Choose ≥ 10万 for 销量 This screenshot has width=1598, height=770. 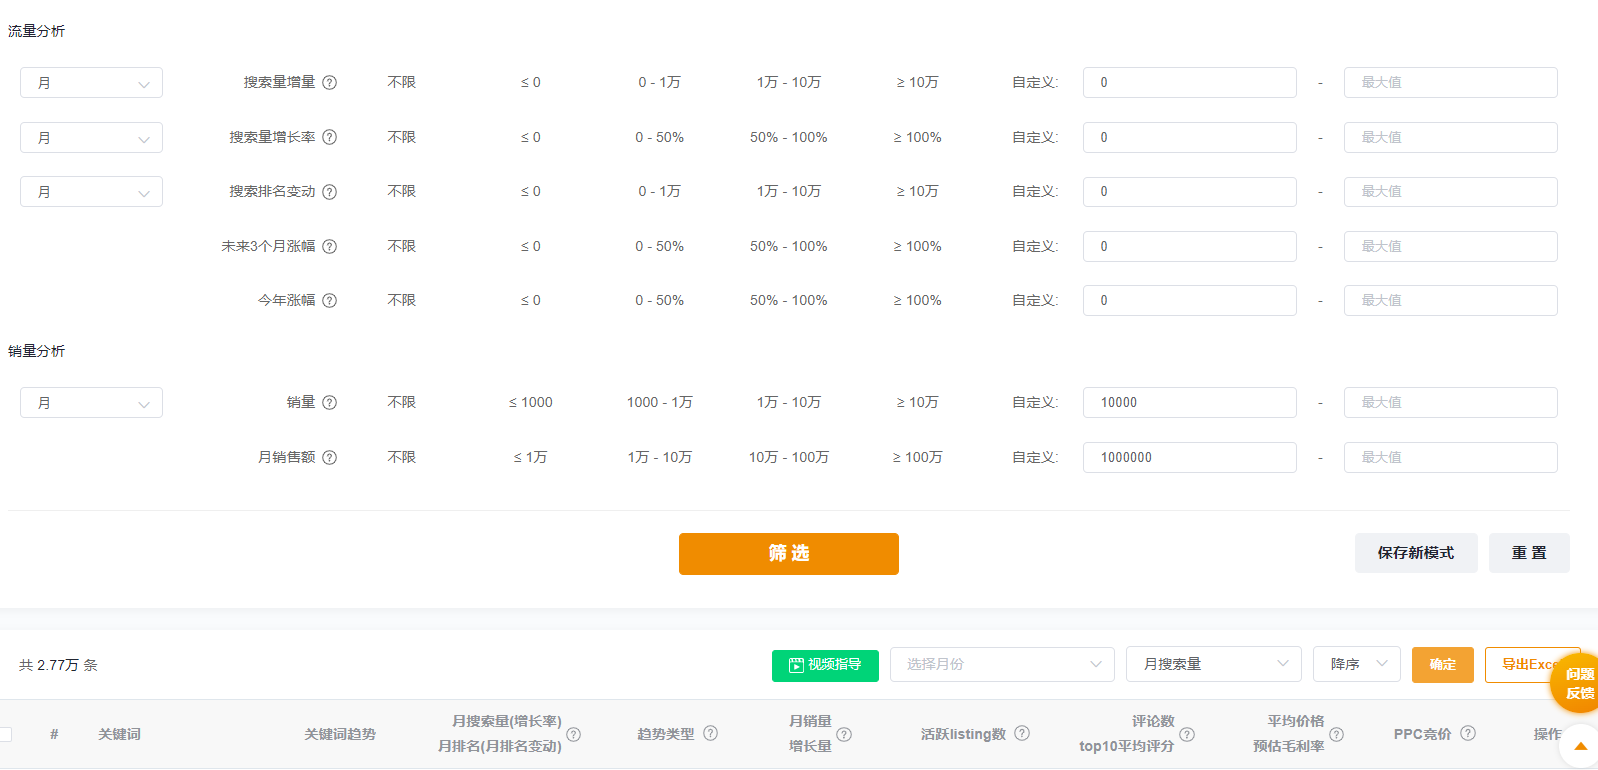pyautogui.click(x=917, y=402)
